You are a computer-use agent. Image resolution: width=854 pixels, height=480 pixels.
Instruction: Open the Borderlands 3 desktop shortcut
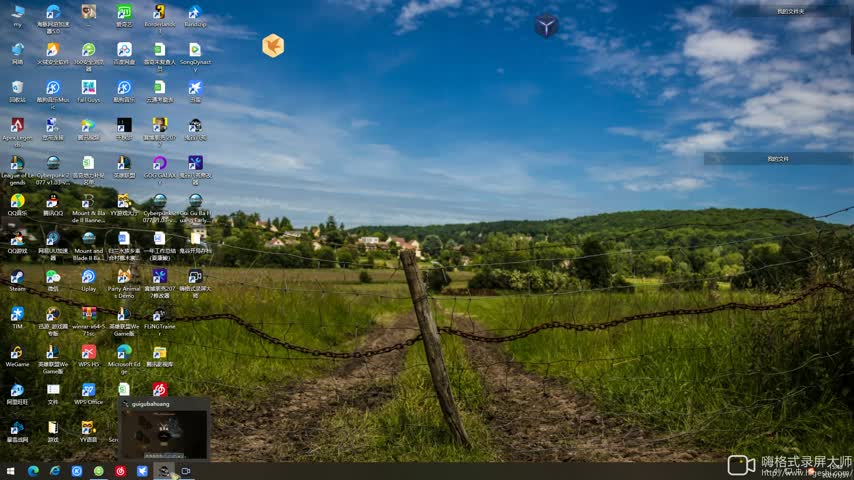click(159, 13)
